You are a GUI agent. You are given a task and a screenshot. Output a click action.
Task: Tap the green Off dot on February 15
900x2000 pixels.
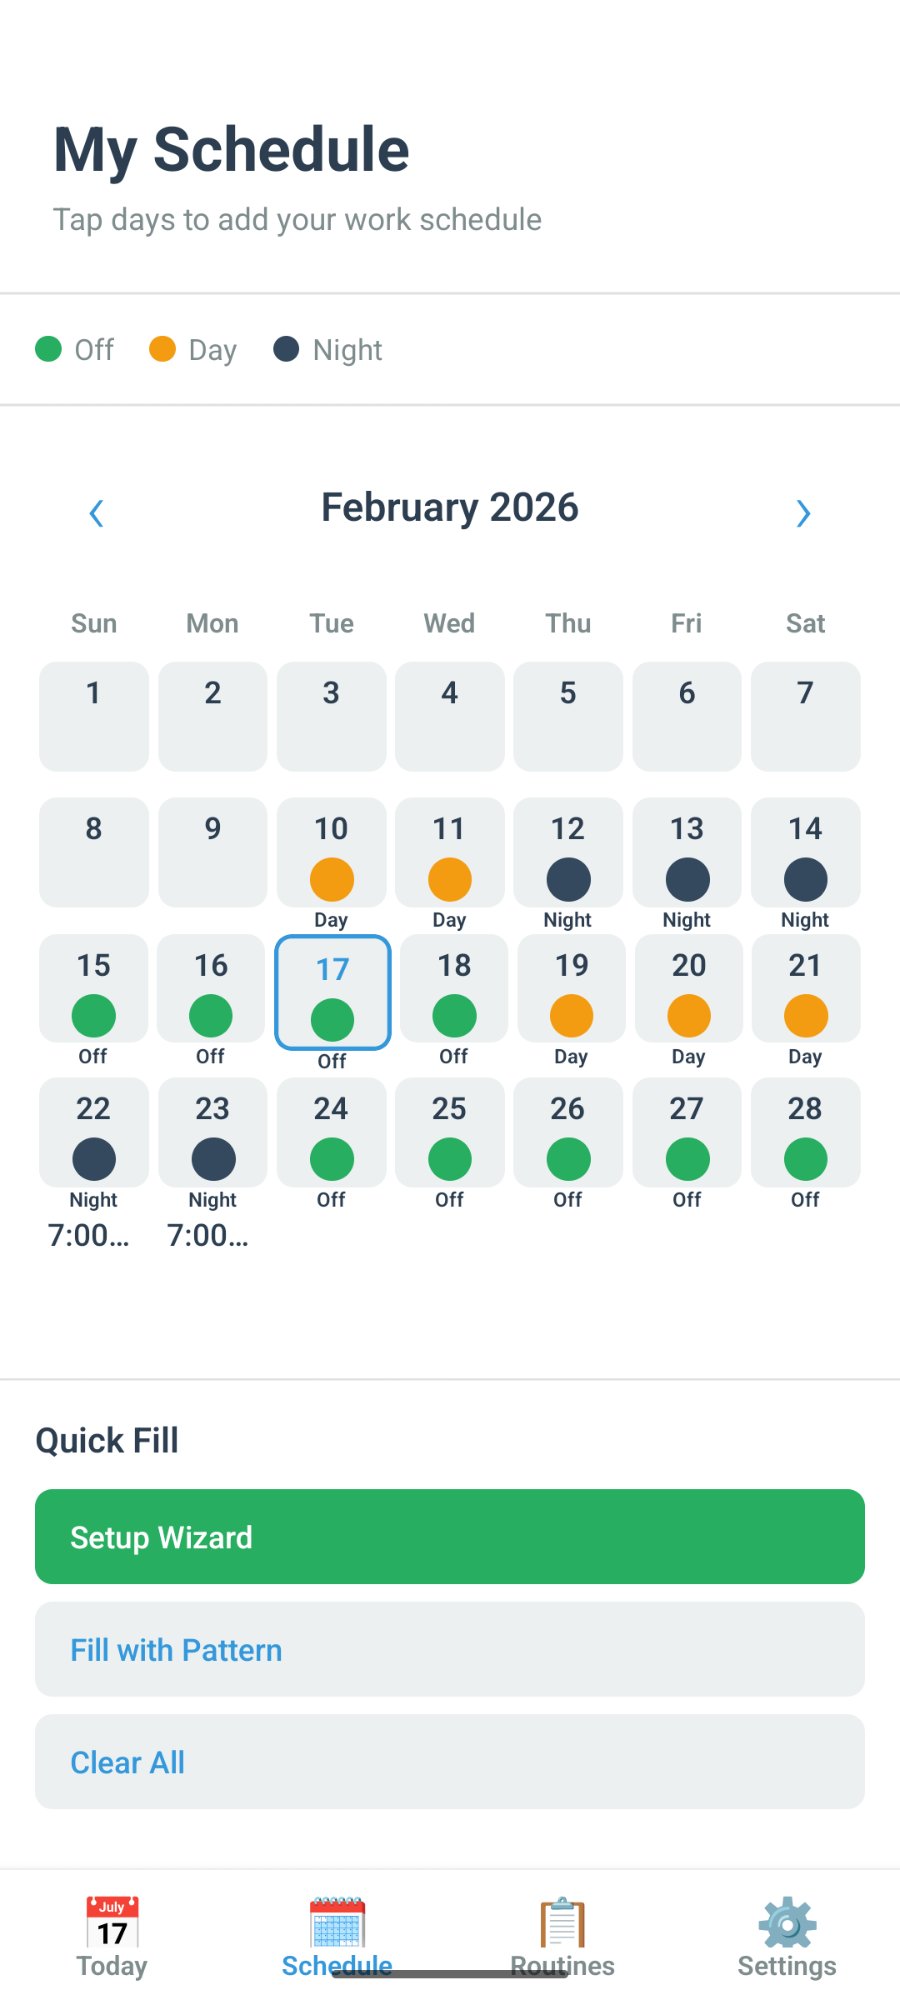click(94, 1016)
